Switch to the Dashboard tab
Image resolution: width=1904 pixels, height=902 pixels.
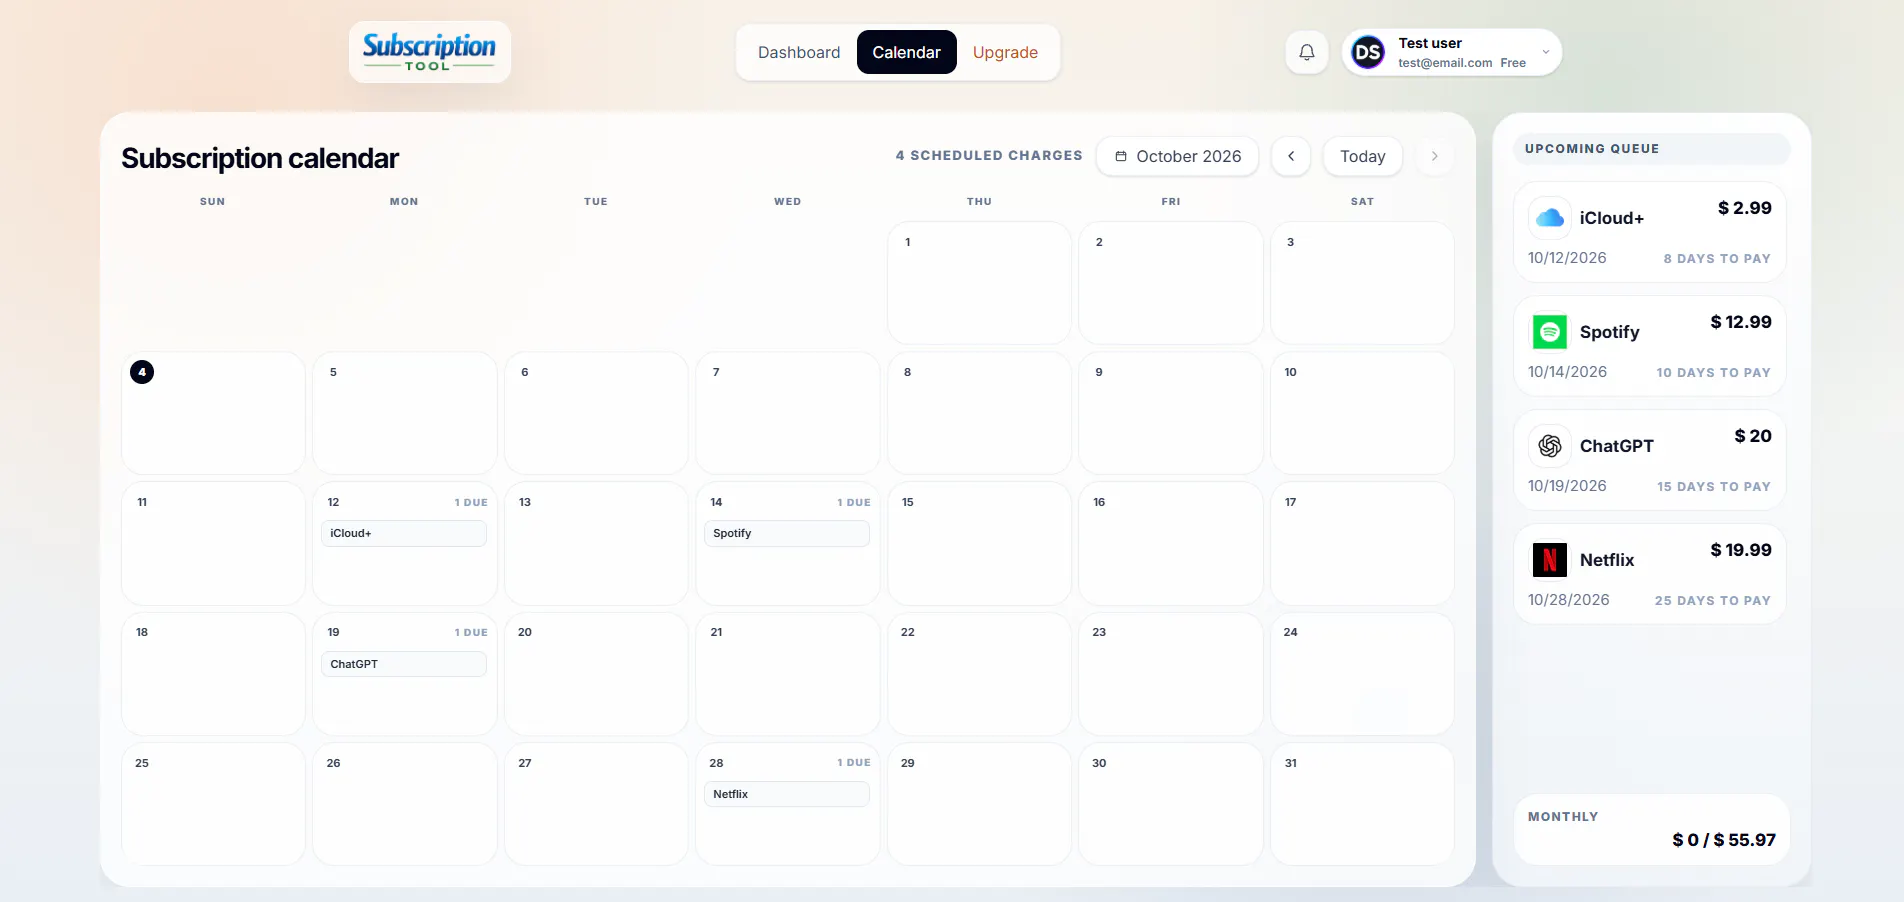799,52
